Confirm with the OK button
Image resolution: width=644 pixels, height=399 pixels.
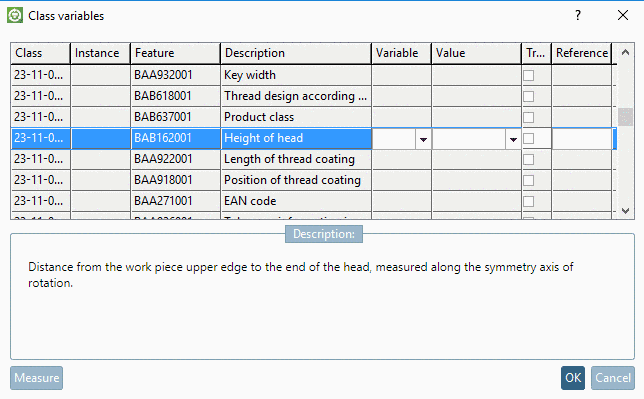(573, 378)
